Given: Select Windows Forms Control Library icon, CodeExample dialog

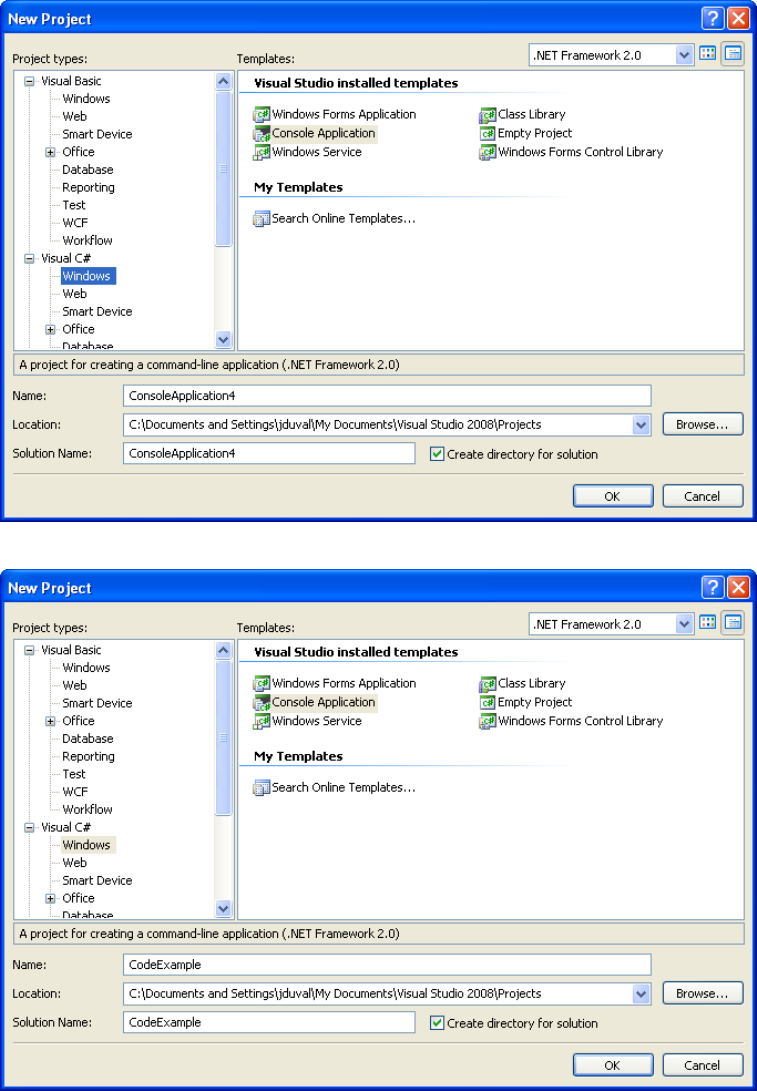Looking at the screenshot, I should [488, 722].
